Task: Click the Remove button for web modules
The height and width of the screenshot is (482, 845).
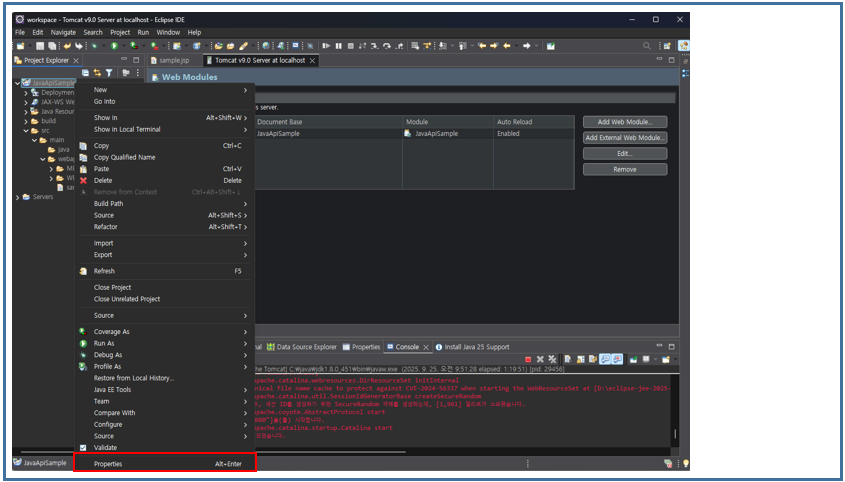Action: pyautogui.click(x=625, y=169)
